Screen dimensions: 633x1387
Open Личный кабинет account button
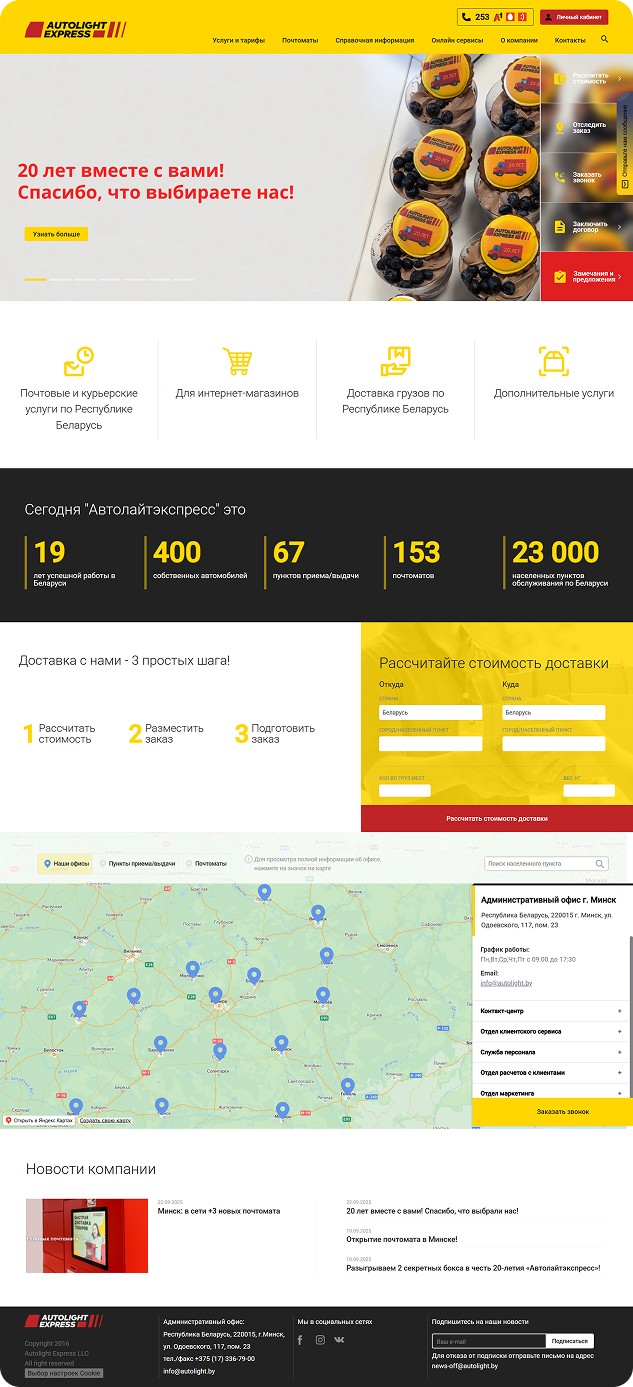(574, 17)
